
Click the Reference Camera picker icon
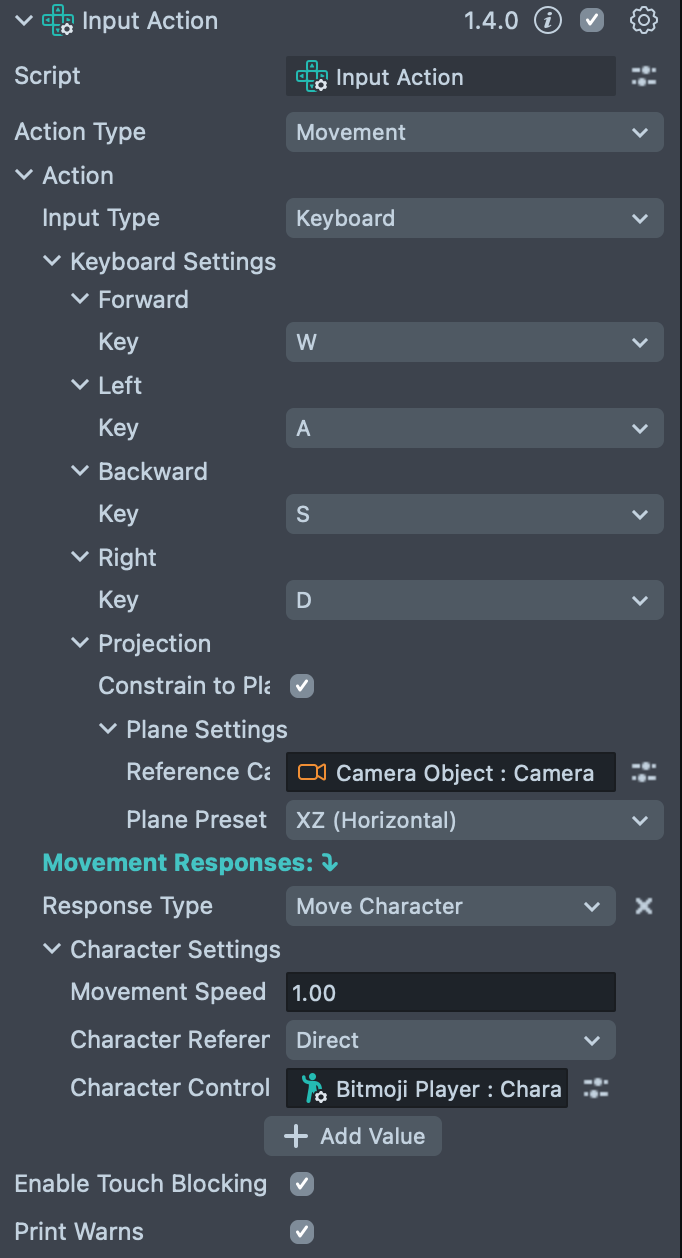[x=644, y=772]
